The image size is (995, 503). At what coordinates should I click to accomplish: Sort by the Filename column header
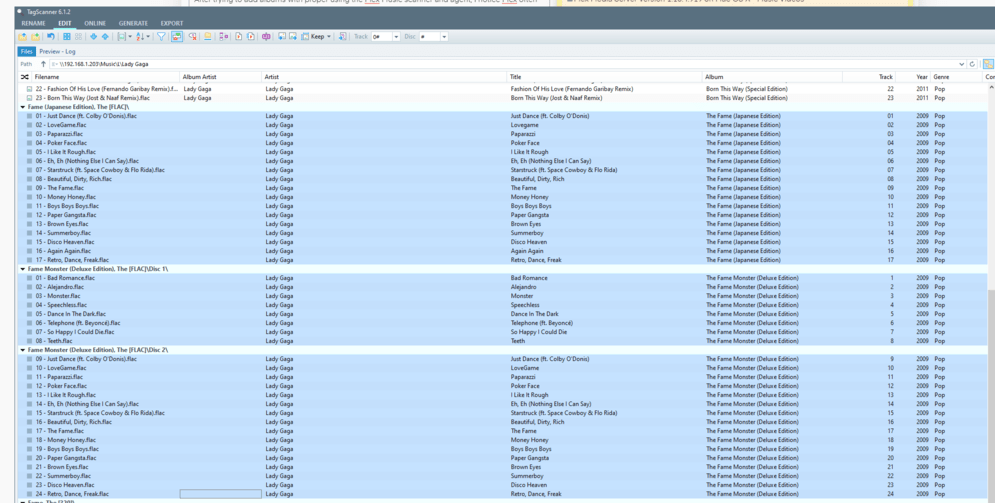[x=105, y=77]
